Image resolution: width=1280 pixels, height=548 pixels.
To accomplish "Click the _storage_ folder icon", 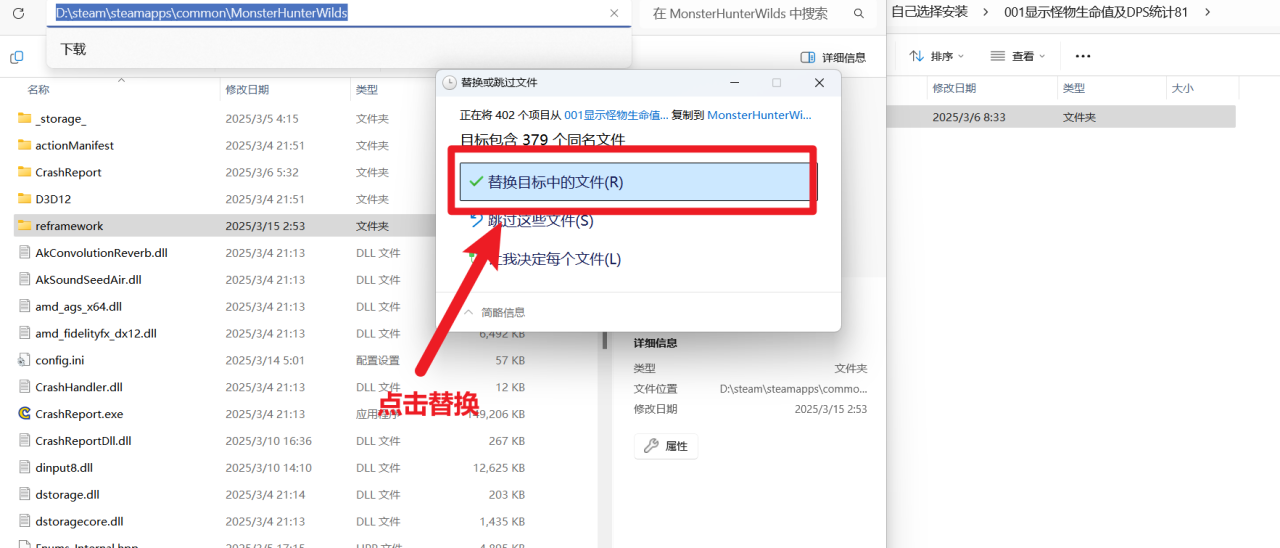I will tap(25, 118).
